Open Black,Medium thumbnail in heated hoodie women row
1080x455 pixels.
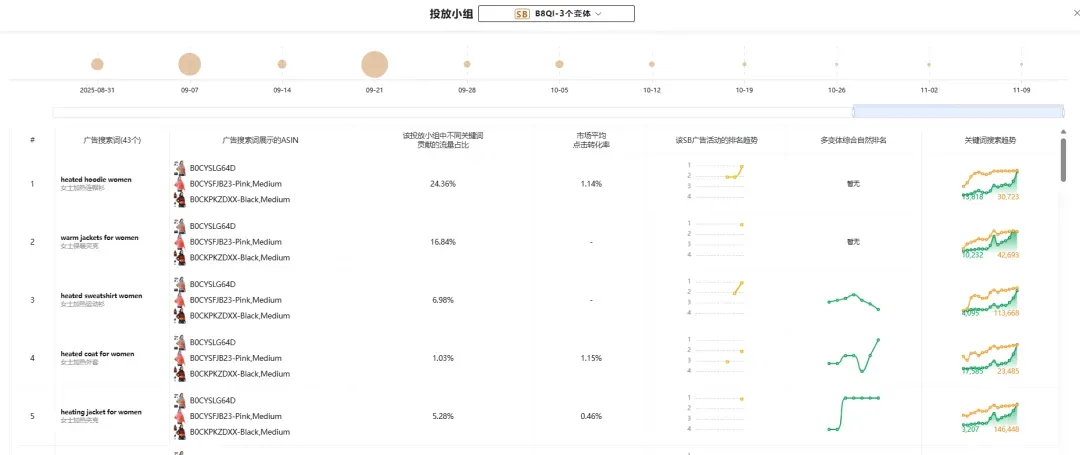[180, 199]
